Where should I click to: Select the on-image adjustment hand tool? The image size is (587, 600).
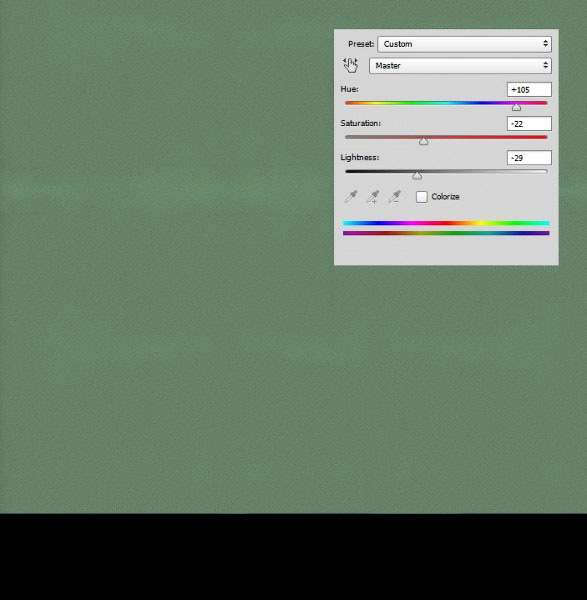[351, 65]
